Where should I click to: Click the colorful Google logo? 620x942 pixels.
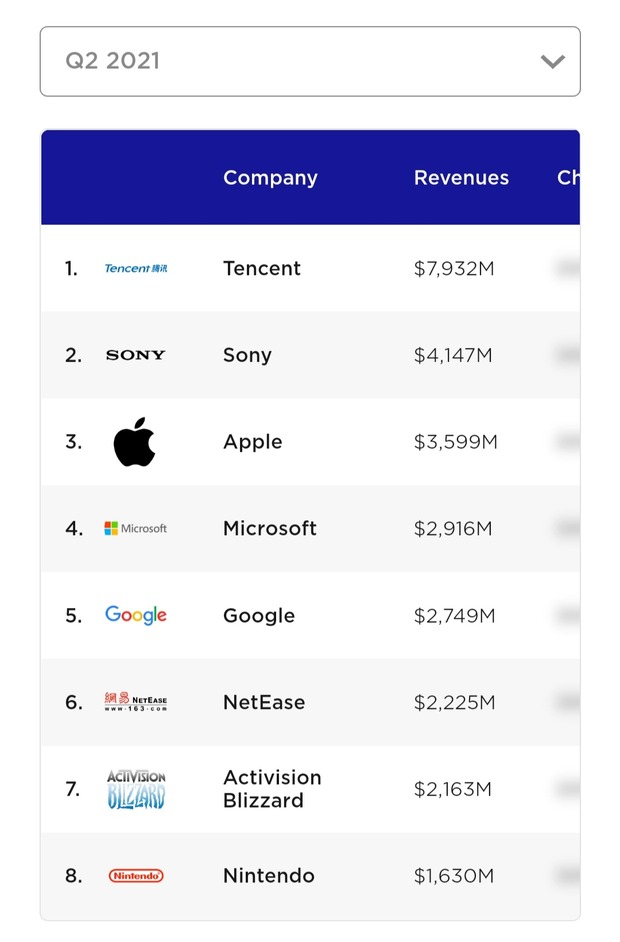[136, 615]
